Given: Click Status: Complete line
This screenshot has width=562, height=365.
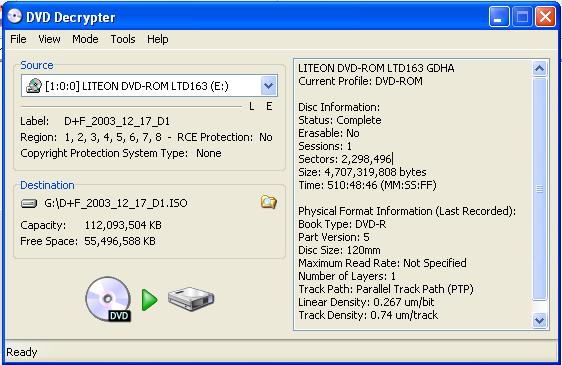Looking at the screenshot, I should [x=340, y=120].
